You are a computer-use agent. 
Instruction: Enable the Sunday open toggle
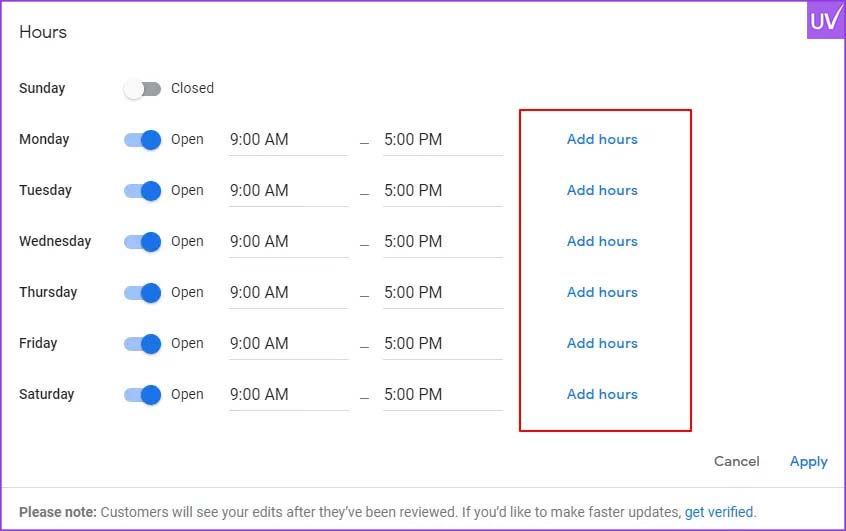pos(142,88)
